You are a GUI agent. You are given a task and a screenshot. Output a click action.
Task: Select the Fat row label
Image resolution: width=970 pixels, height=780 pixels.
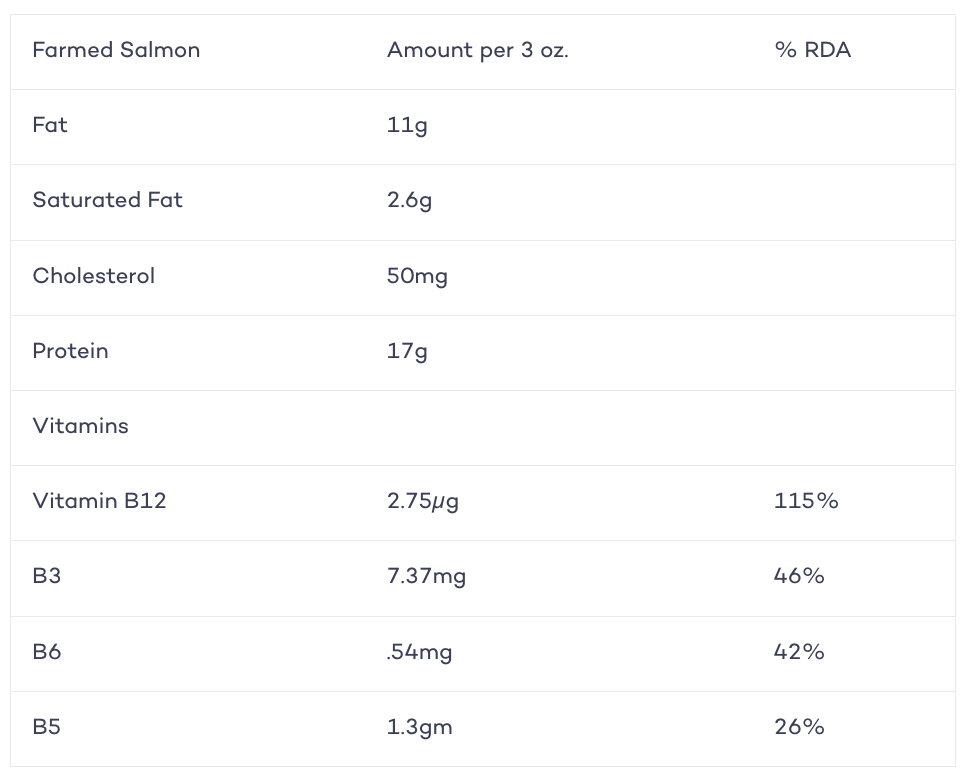click(x=49, y=125)
